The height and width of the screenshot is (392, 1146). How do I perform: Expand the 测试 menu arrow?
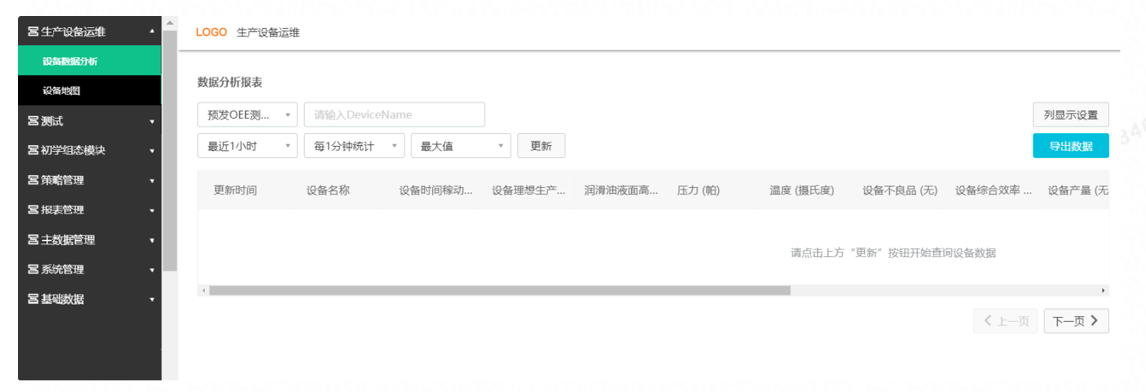tap(151, 121)
